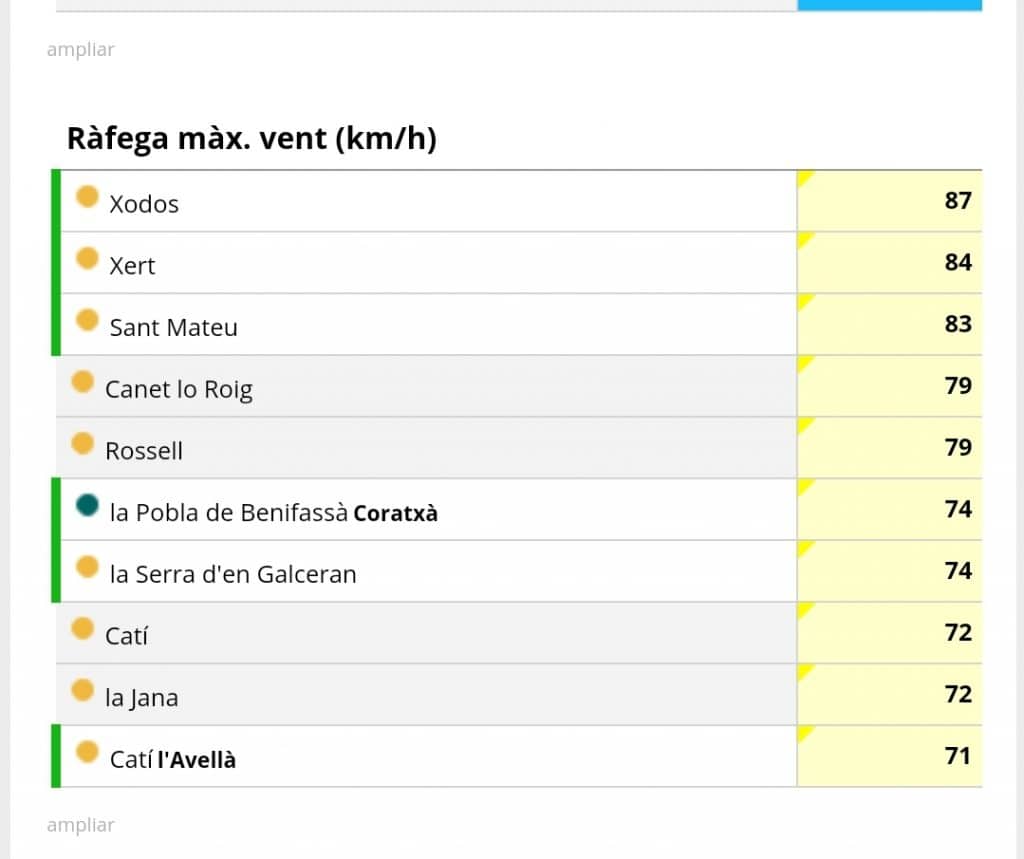Click the teal dot beside la Pobla de Benifassà
Image resolution: width=1024 pixels, height=859 pixels.
click(x=88, y=506)
